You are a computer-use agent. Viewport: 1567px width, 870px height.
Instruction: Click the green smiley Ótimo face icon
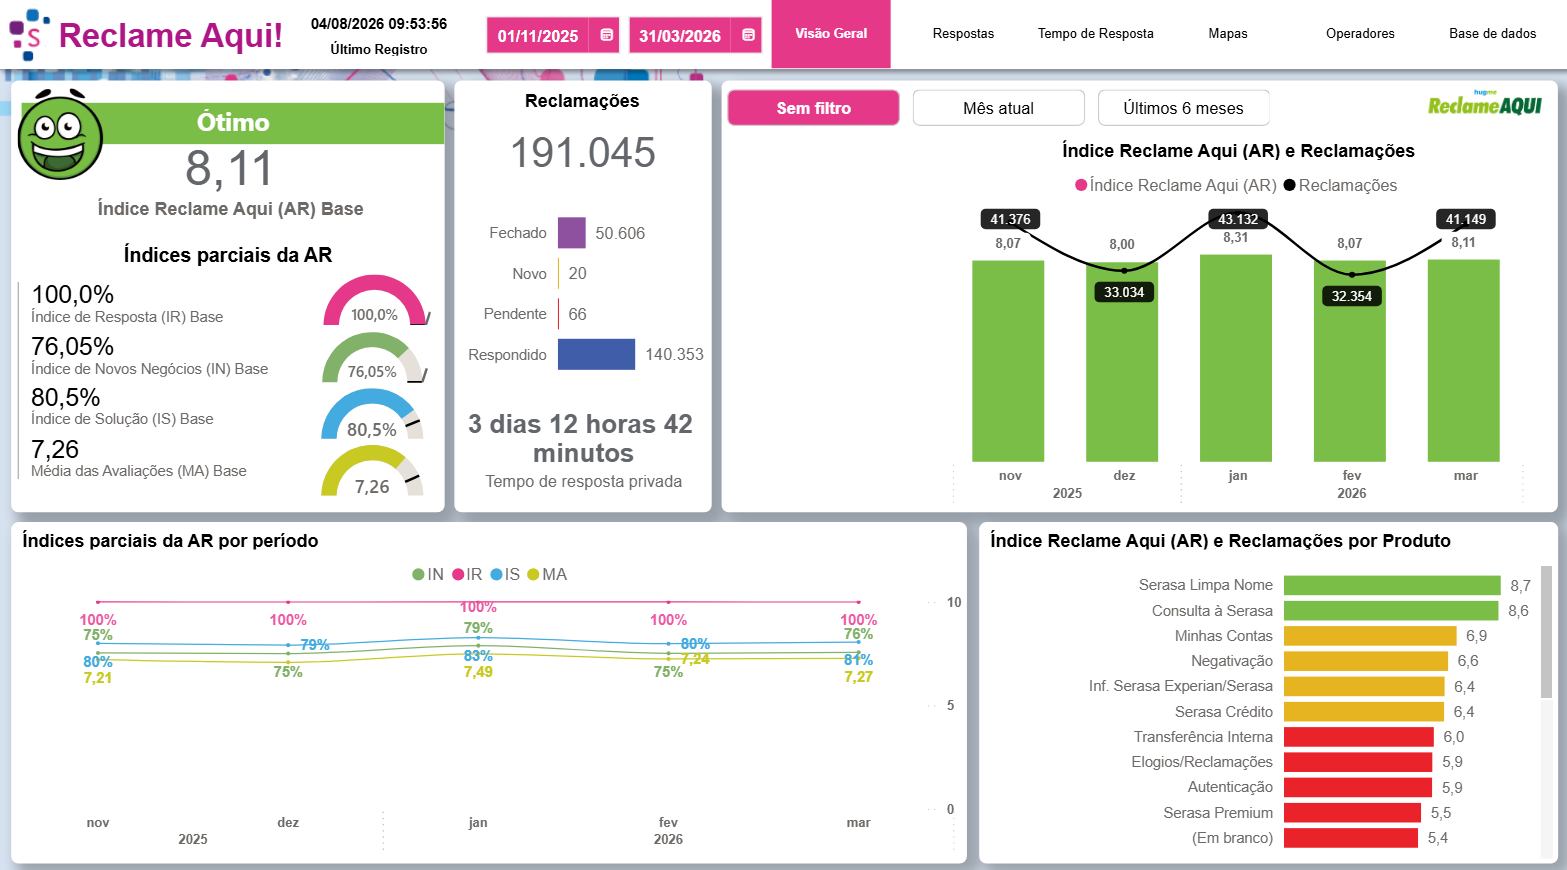click(60, 135)
